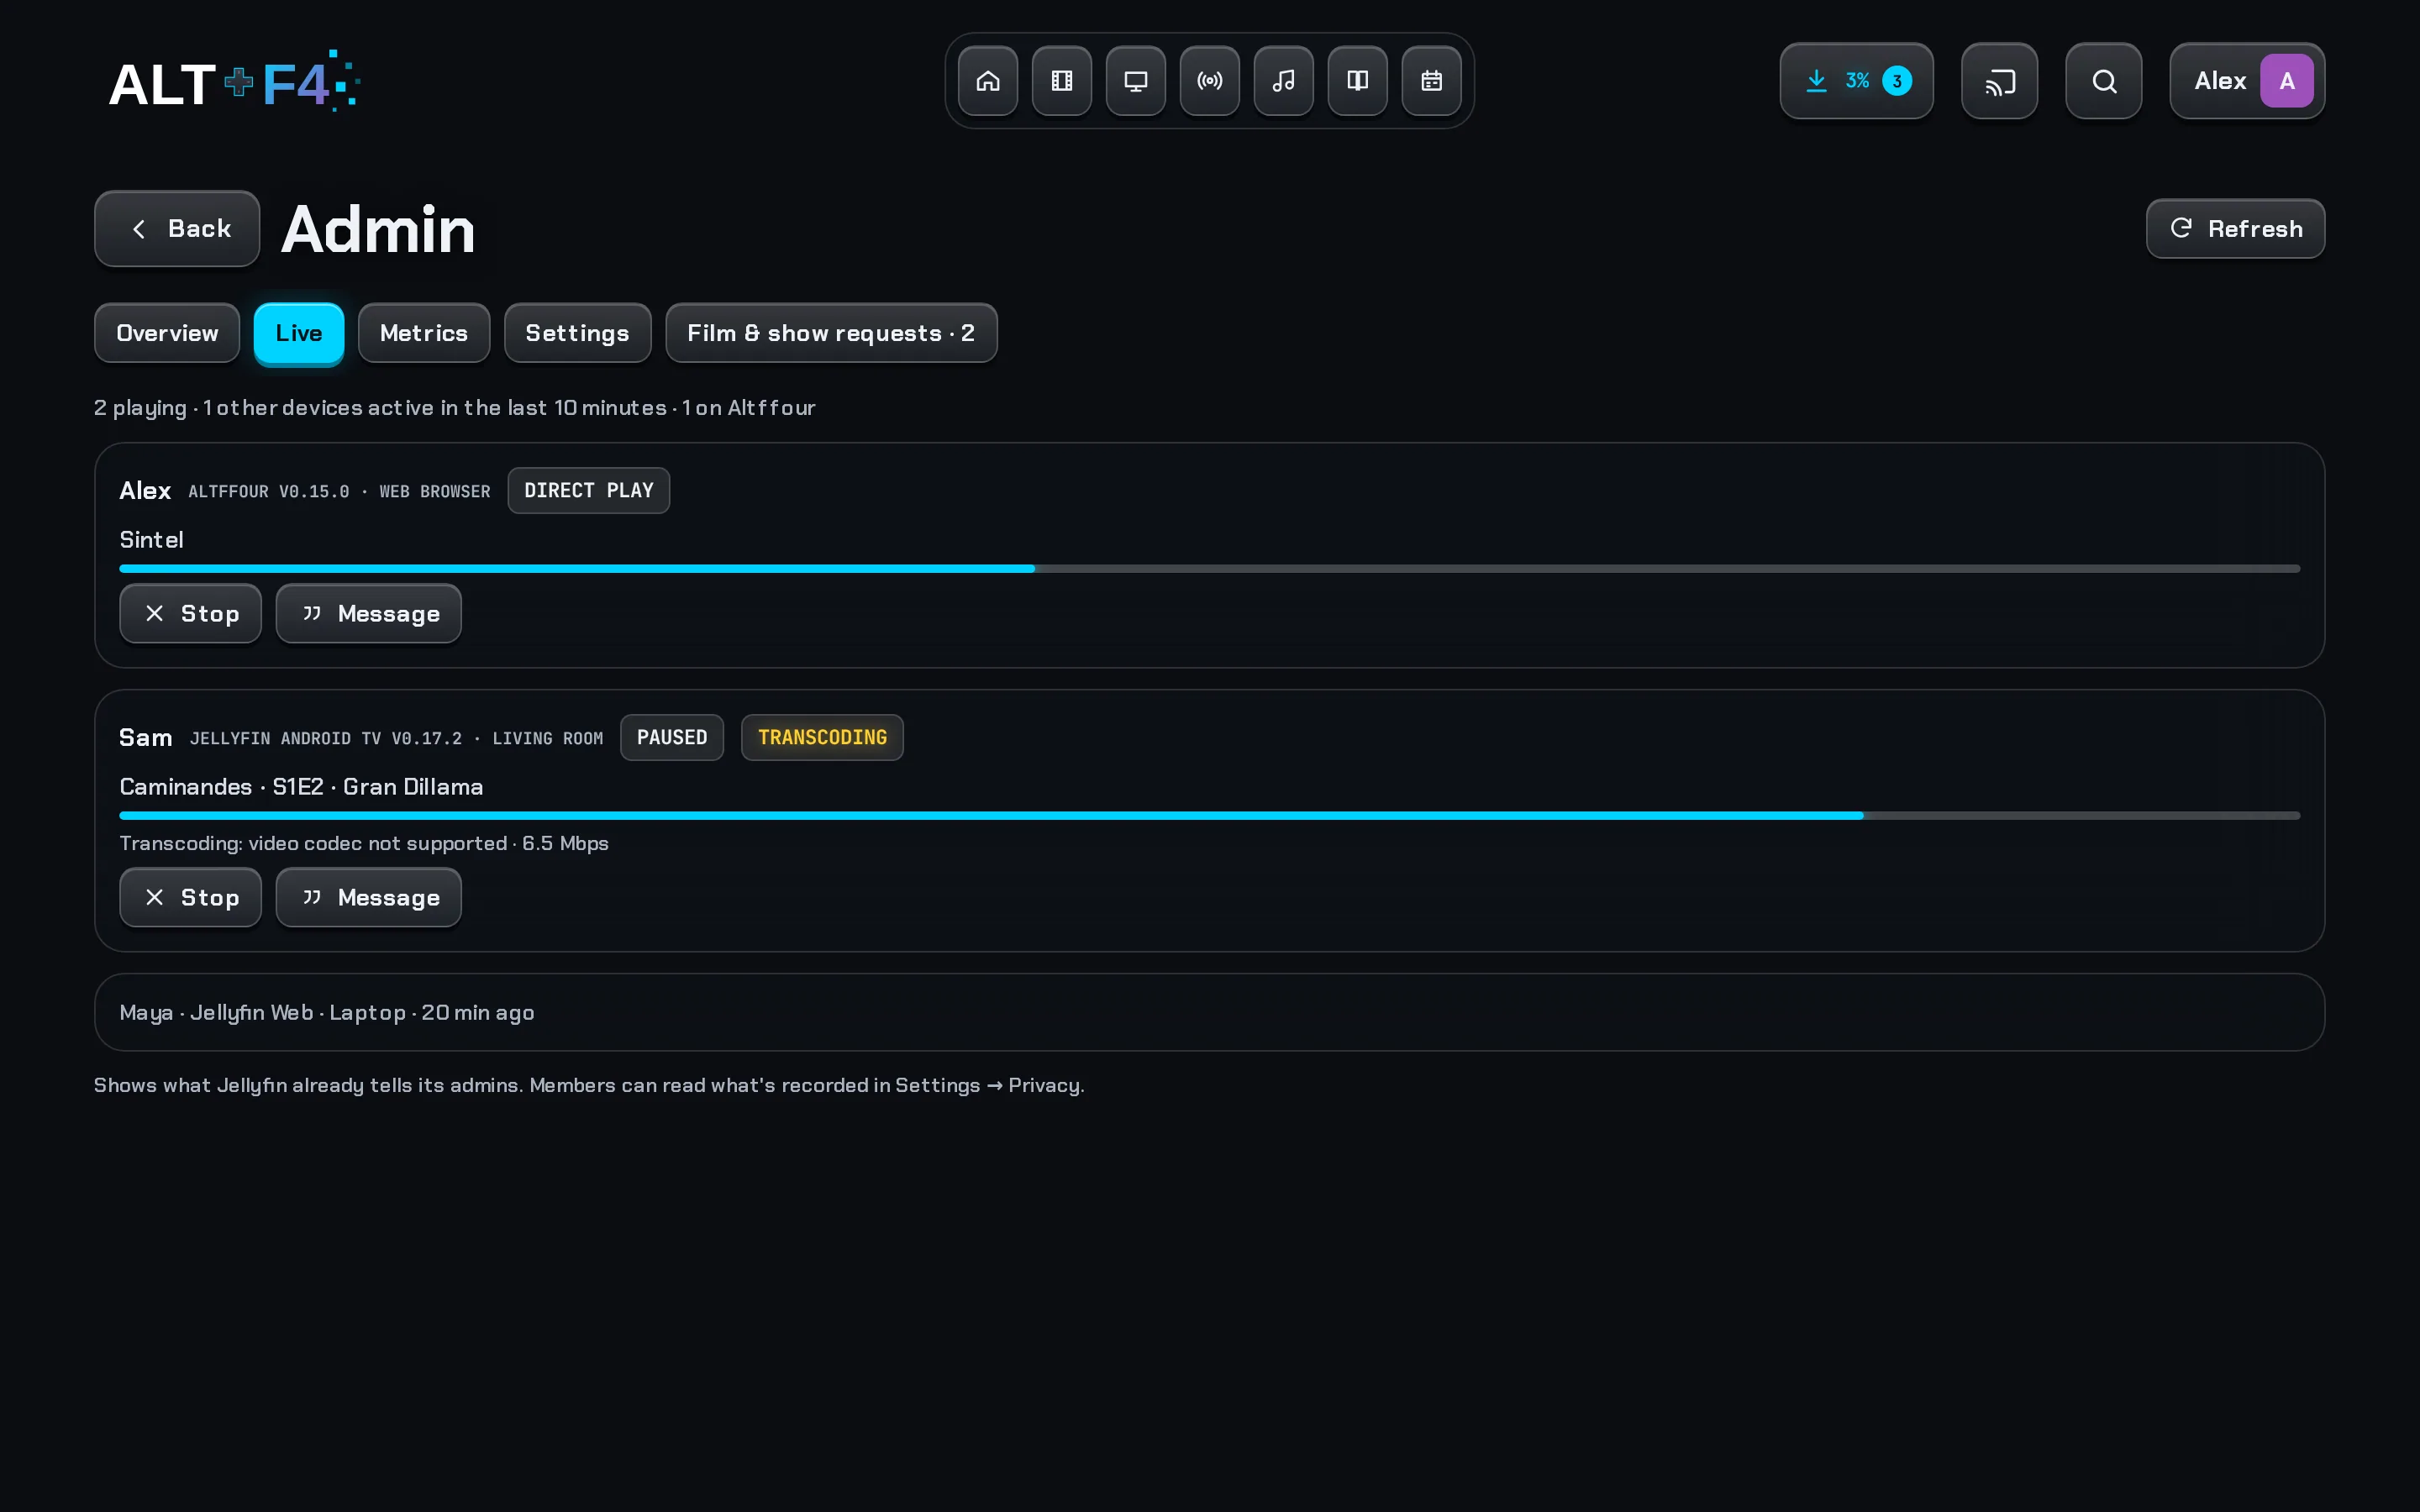This screenshot has width=2420, height=1512.
Task: Stop Alex's Sintel playback session
Action: (190, 613)
